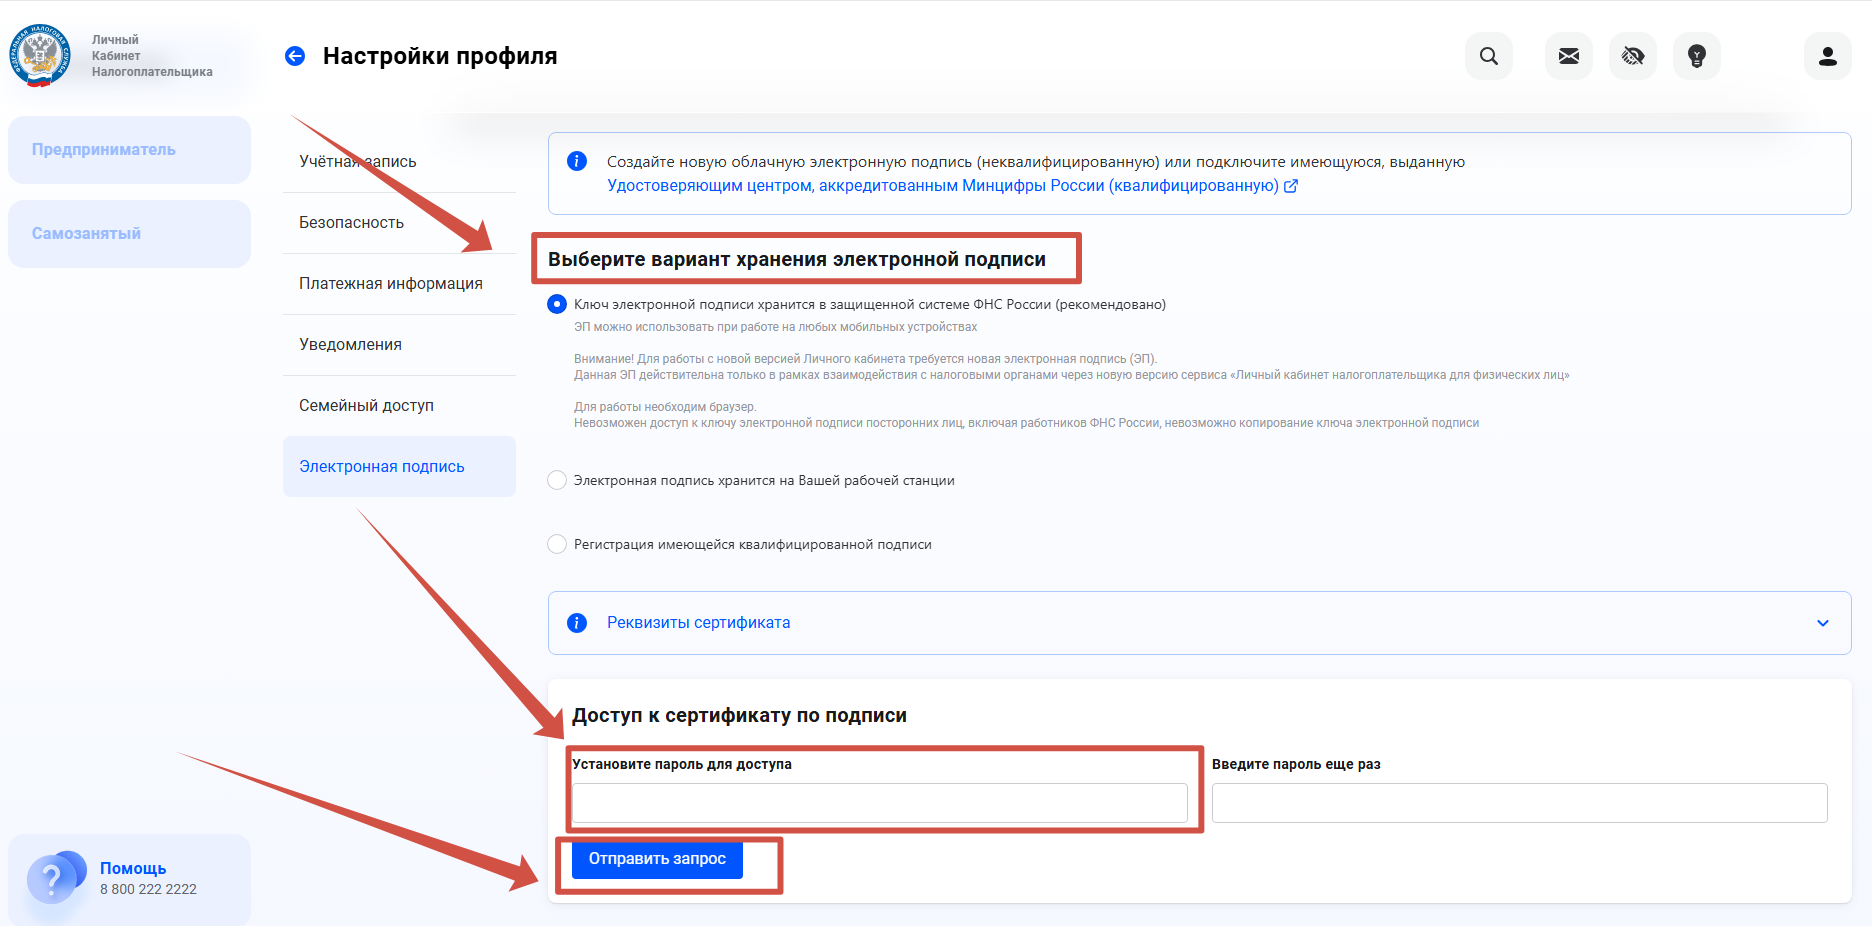The width and height of the screenshot is (1872, 926).
Task: Click the Отправить запрос button
Action: click(x=657, y=859)
